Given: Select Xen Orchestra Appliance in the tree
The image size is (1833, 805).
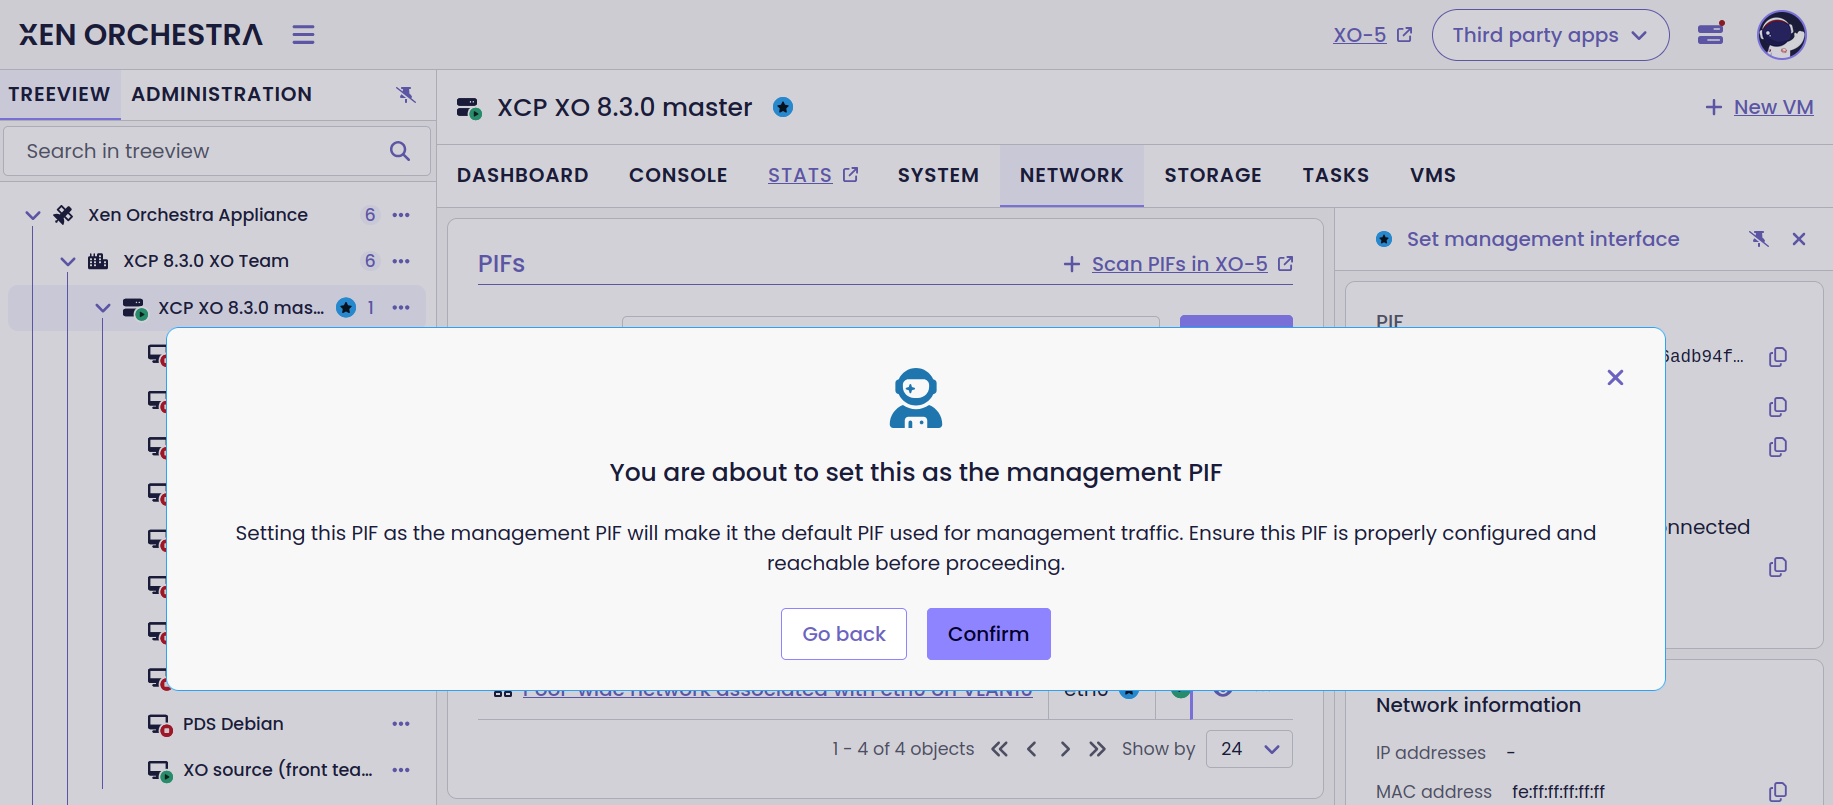Looking at the screenshot, I should [x=198, y=215].
